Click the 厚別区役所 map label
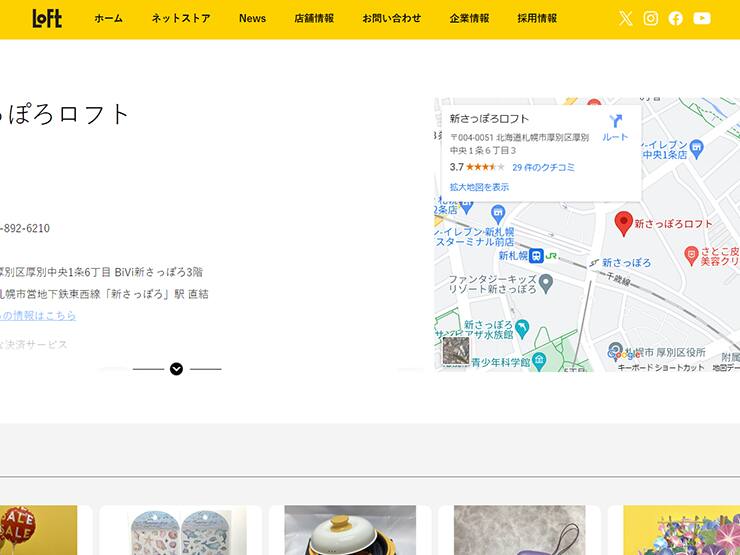The width and height of the screenshot is (740, 555). [x=664, y=353]
